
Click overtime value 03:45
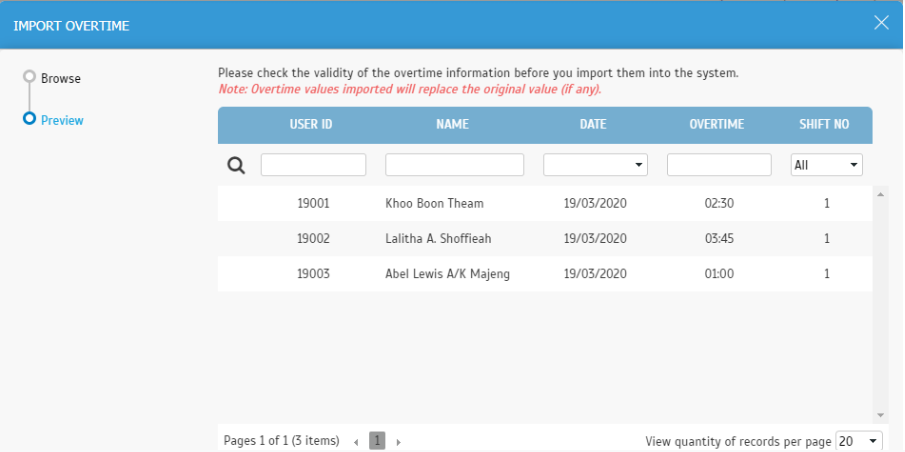click(x=719, y=238)
